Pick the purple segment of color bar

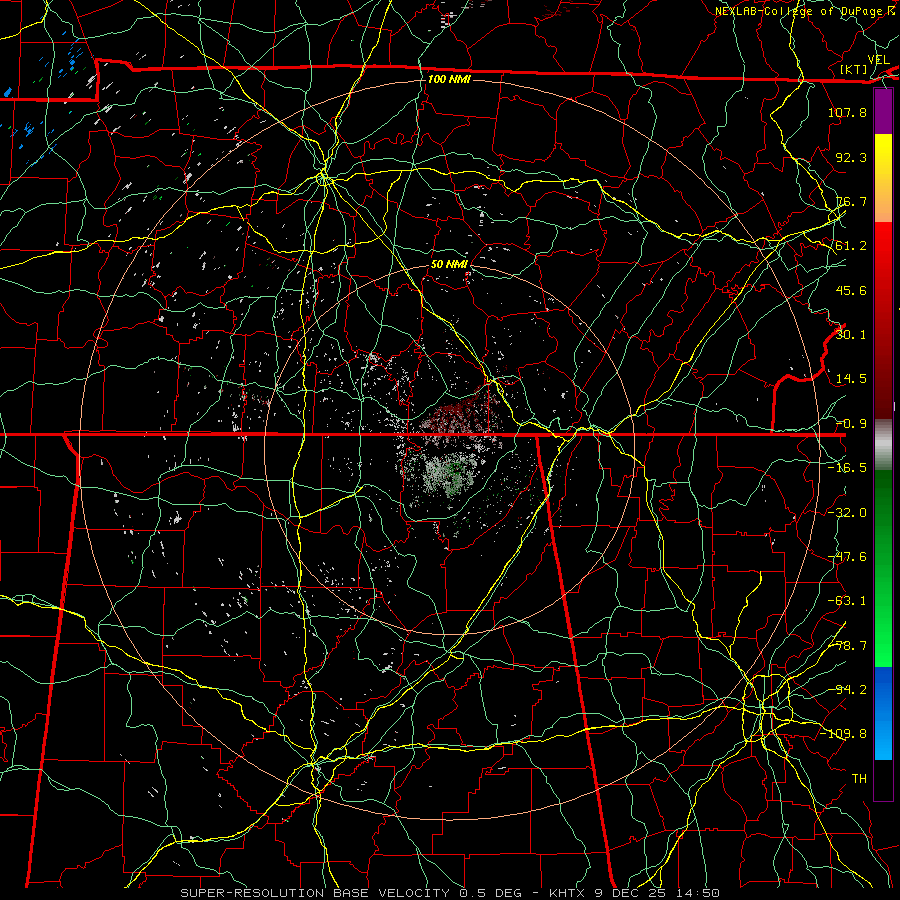pos(883,111)
